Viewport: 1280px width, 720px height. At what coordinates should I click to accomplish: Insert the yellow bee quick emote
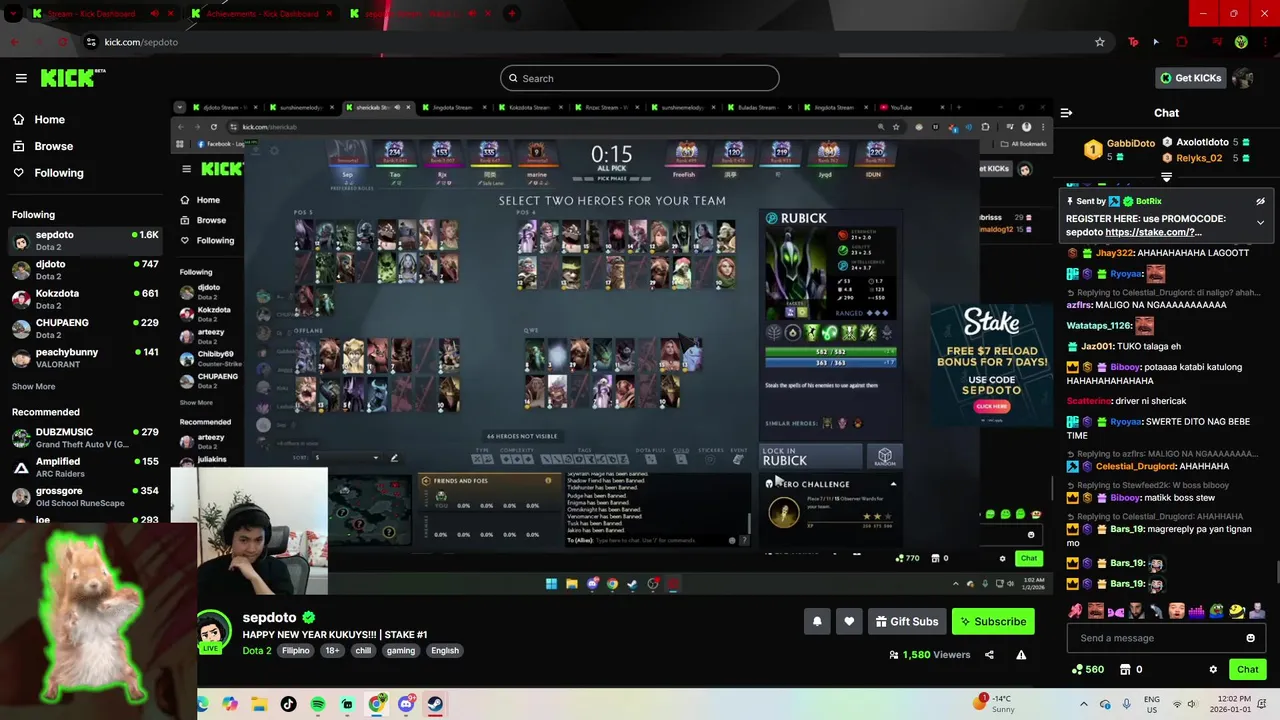[x=1237, y=610]
